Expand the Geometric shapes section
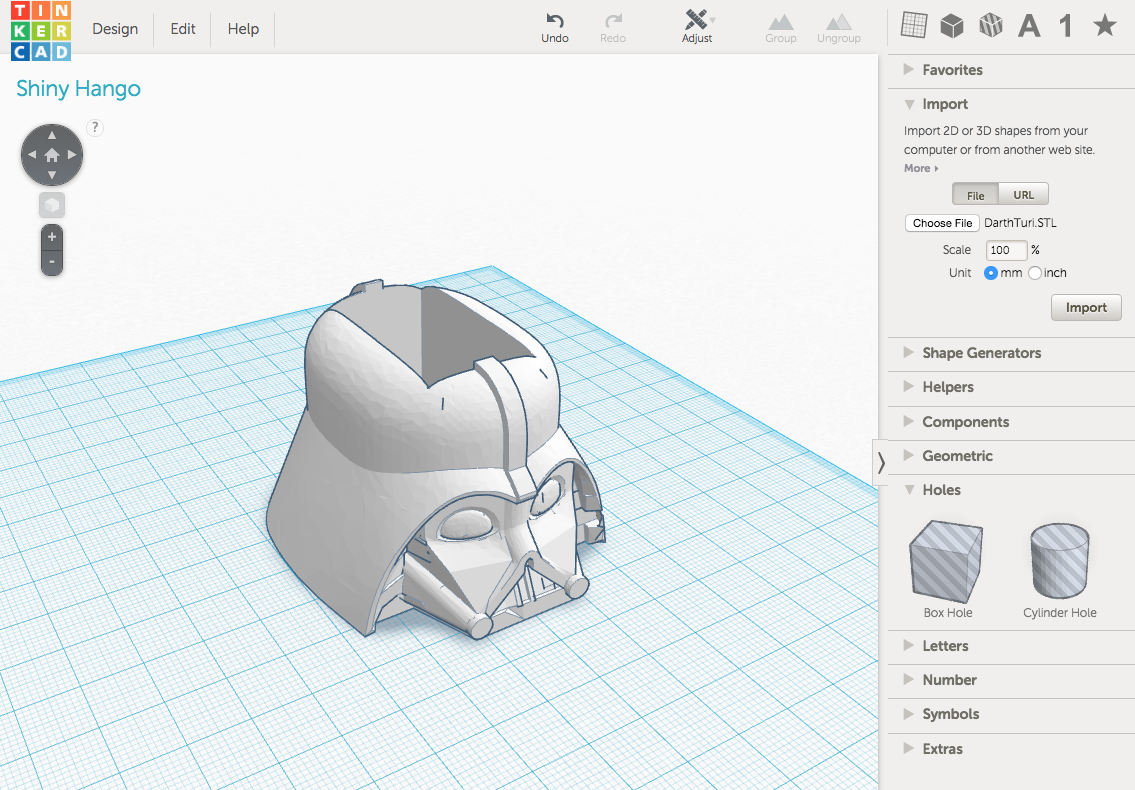Screen dimensions: 1135x790 956,456
